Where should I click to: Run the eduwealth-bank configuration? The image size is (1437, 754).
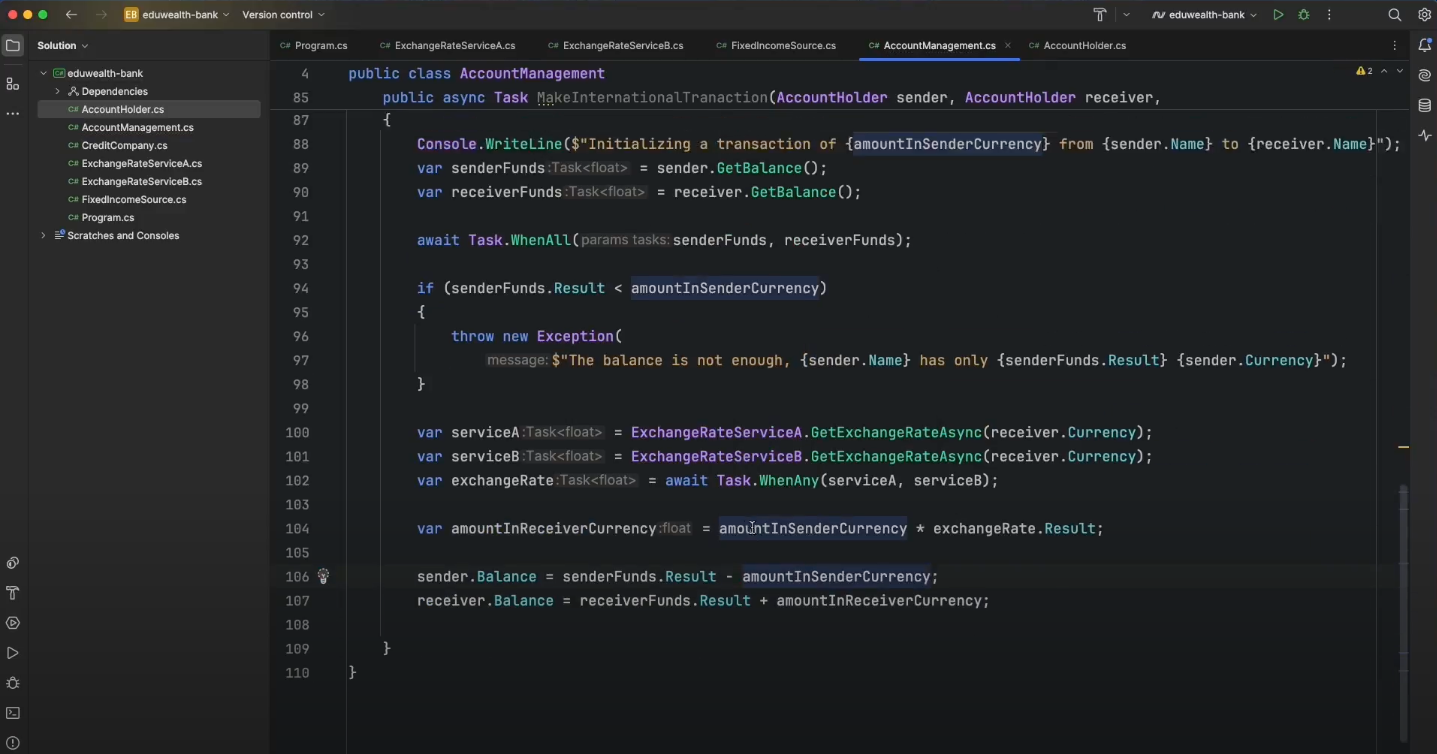point(1278,15)
